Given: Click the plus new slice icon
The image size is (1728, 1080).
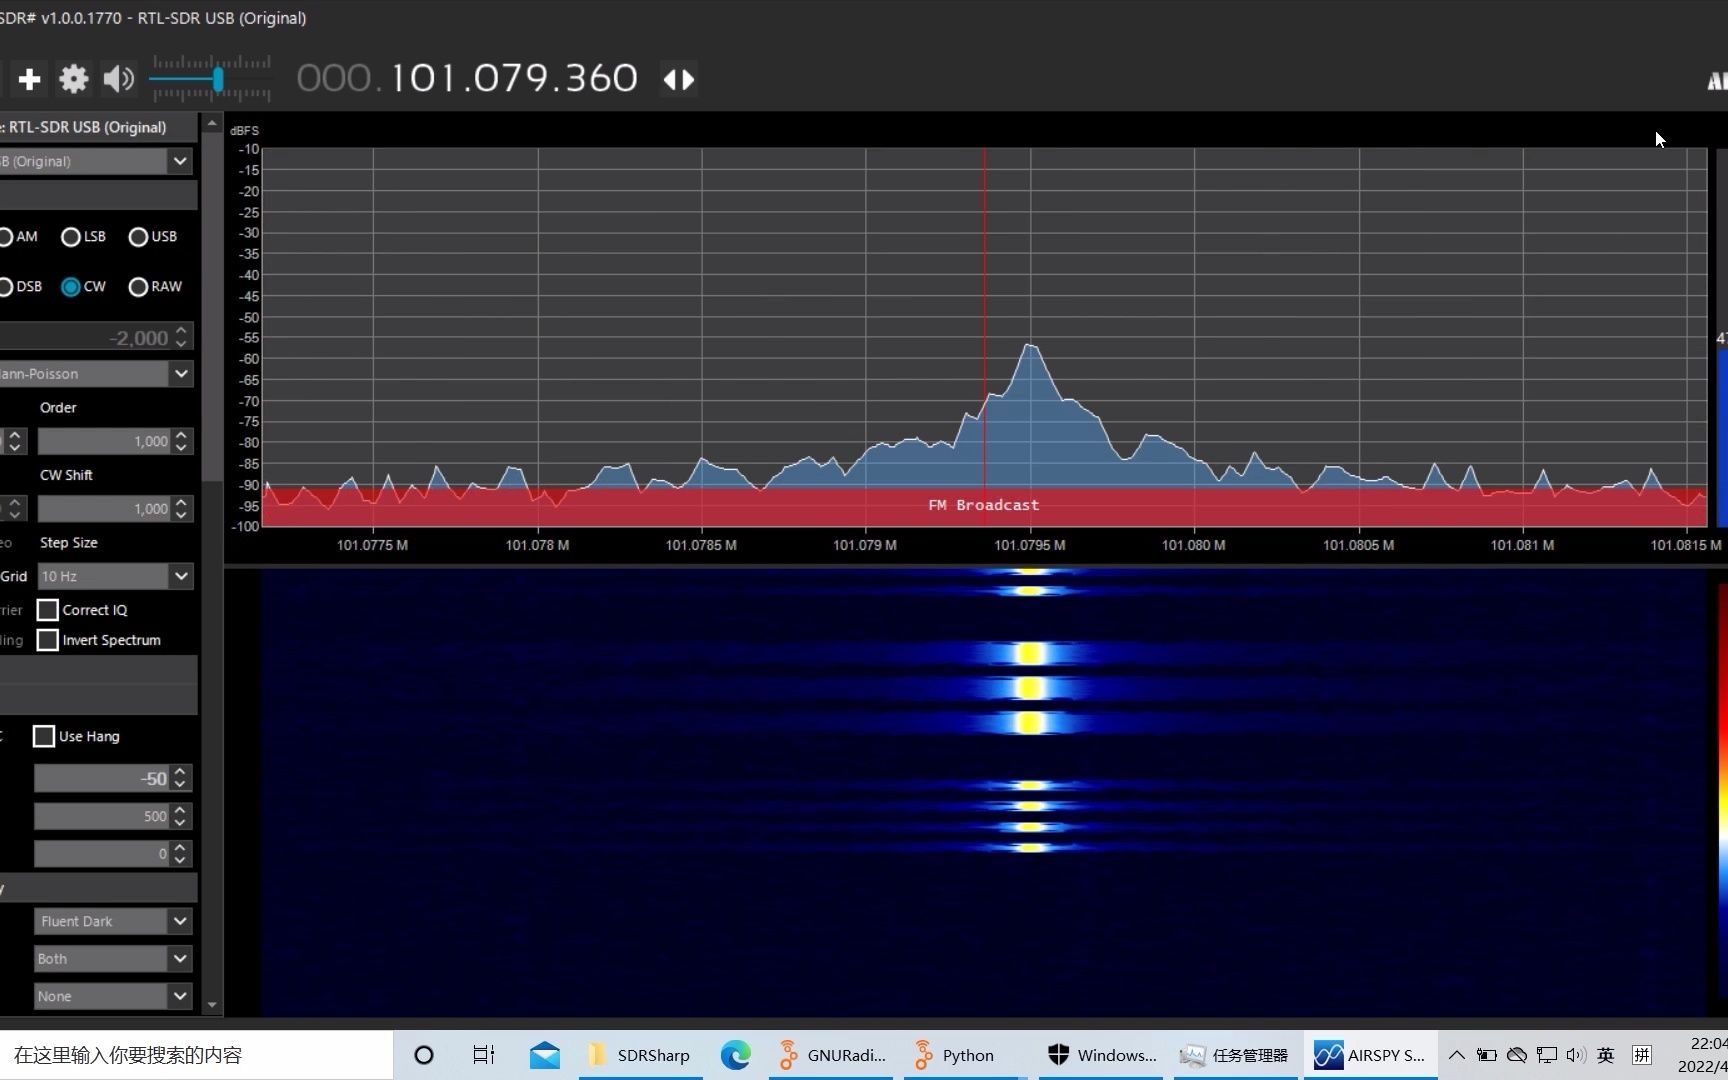Looking at the screenshot, I should (29, 79).
